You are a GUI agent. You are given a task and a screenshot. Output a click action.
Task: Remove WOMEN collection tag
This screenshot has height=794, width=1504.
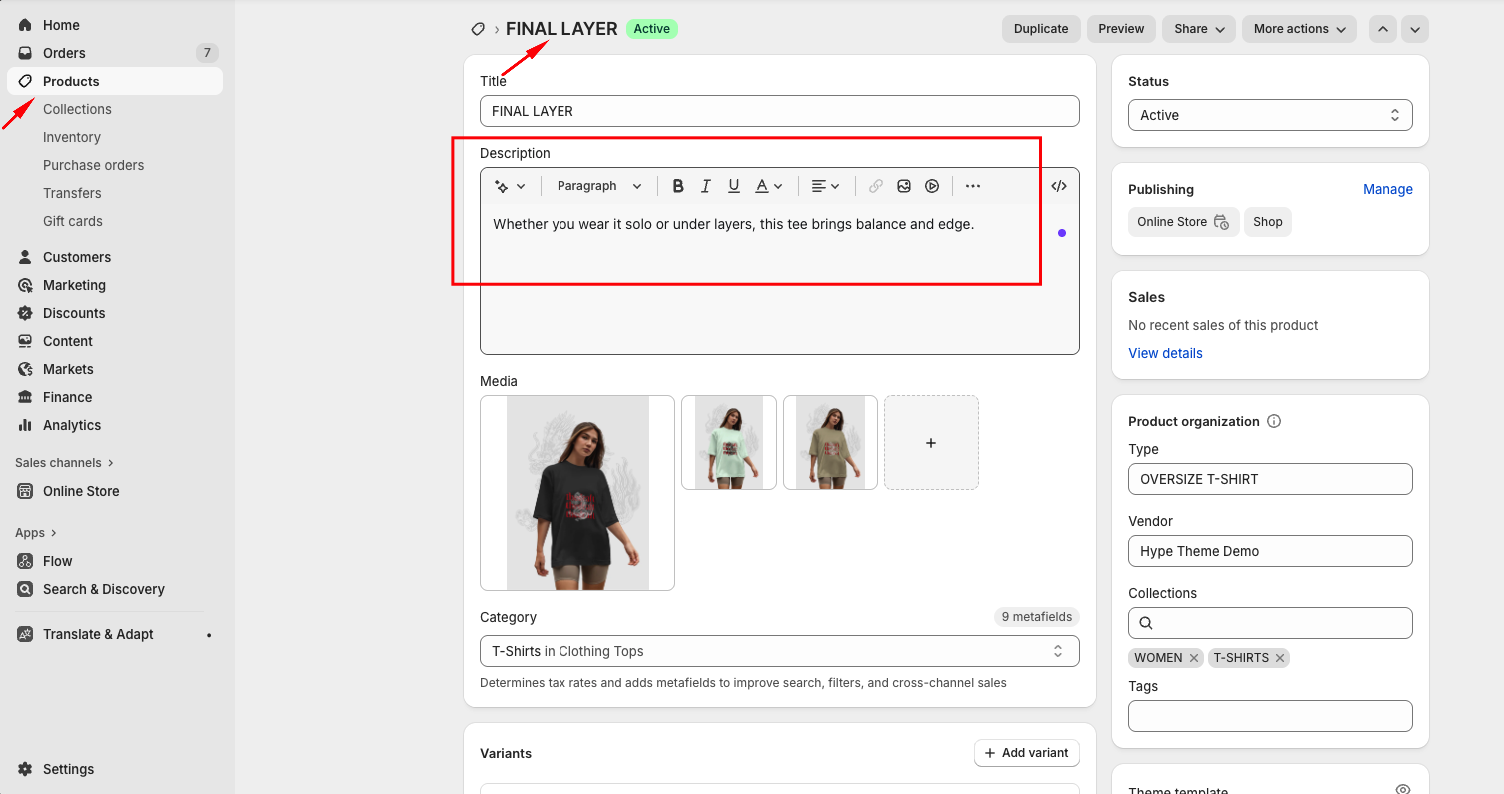point(1193,658)
